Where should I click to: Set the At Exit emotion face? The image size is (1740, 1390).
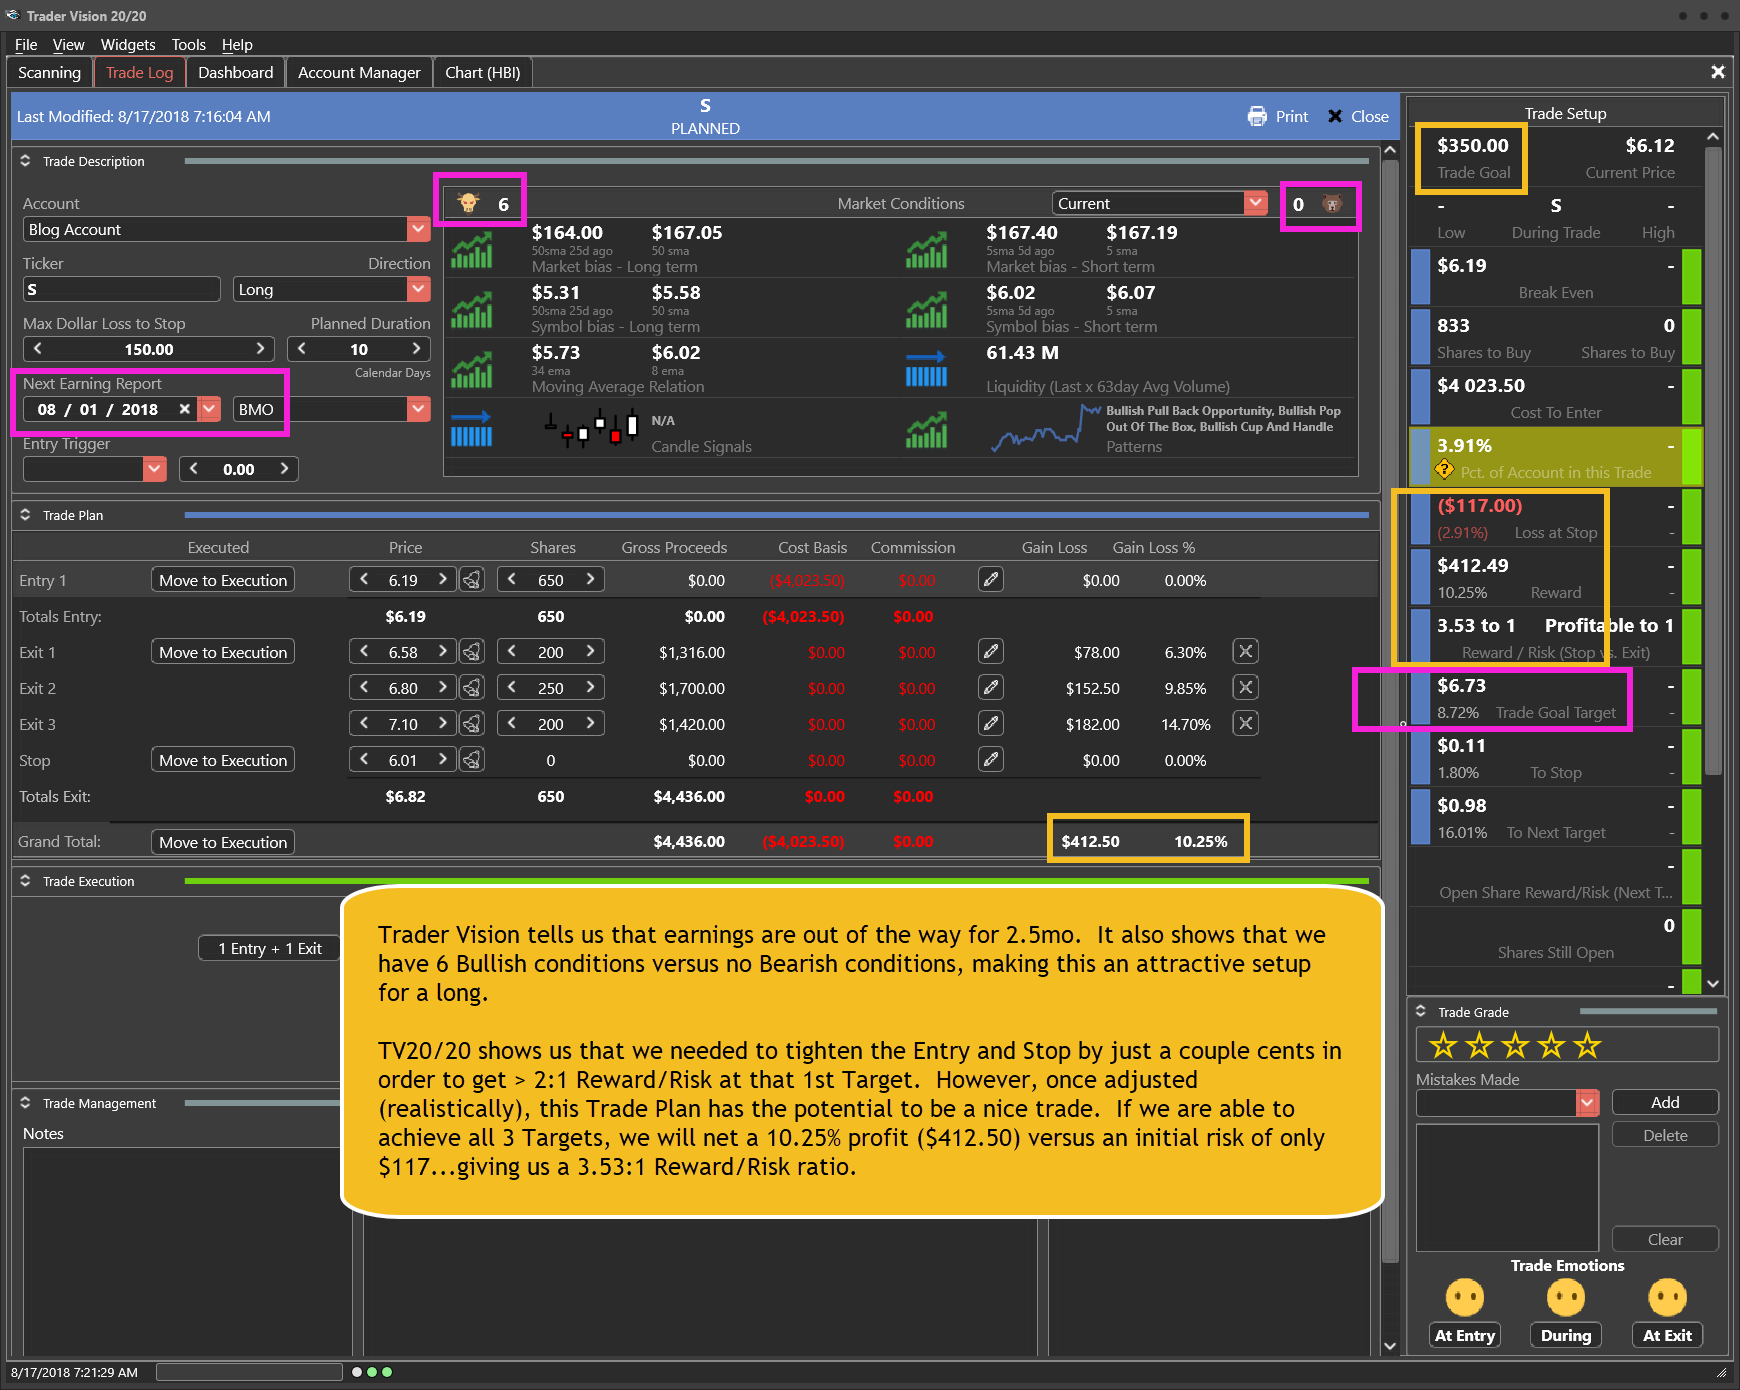pyautogui.click(x=1667, y=1298)
